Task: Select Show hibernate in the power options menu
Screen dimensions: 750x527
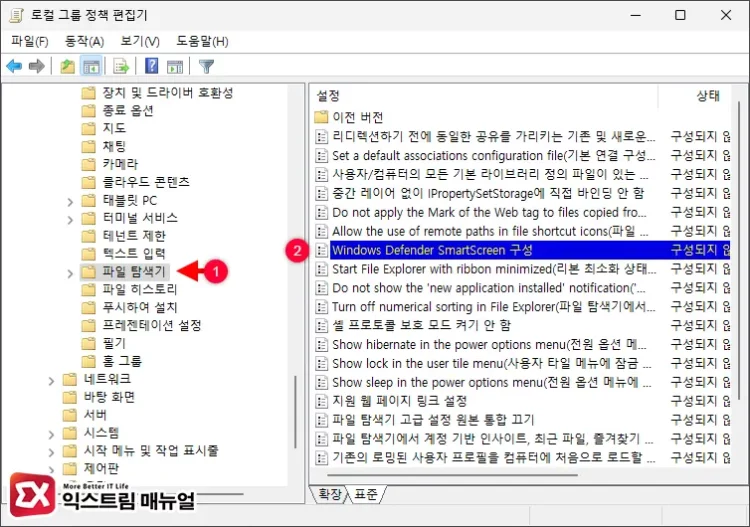Action: (489, 344)
